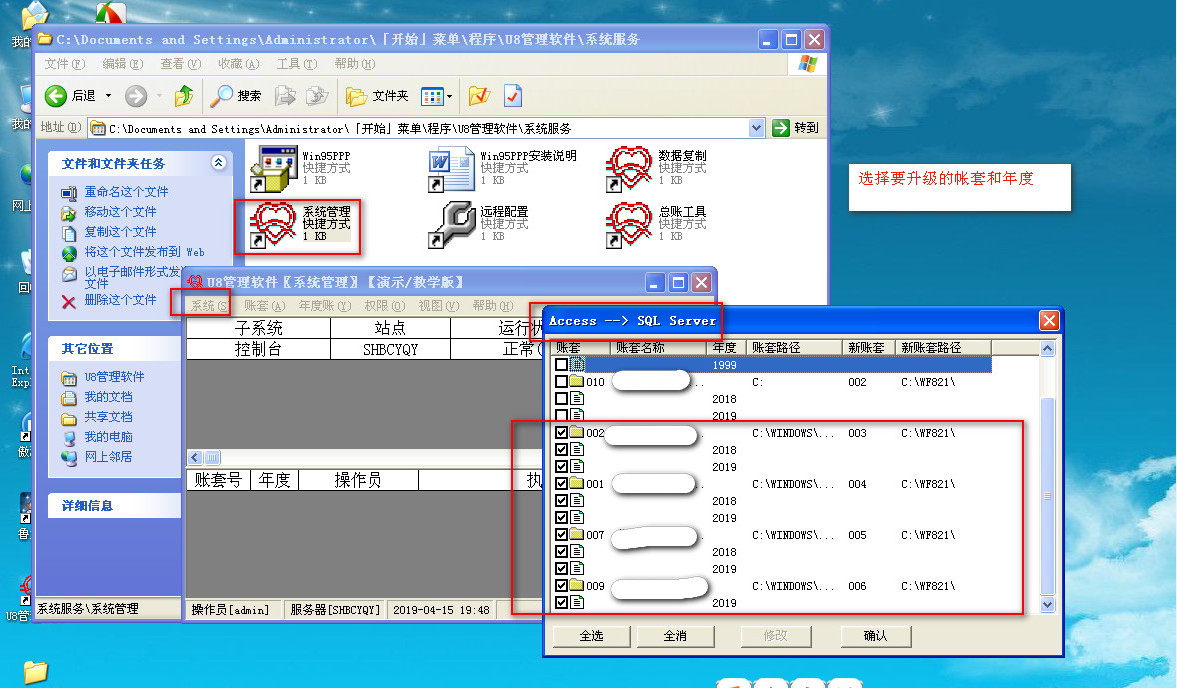The image size is (1177, 688).
Task: Open the 总账工具 shortcut
Action: click(629, 224)
